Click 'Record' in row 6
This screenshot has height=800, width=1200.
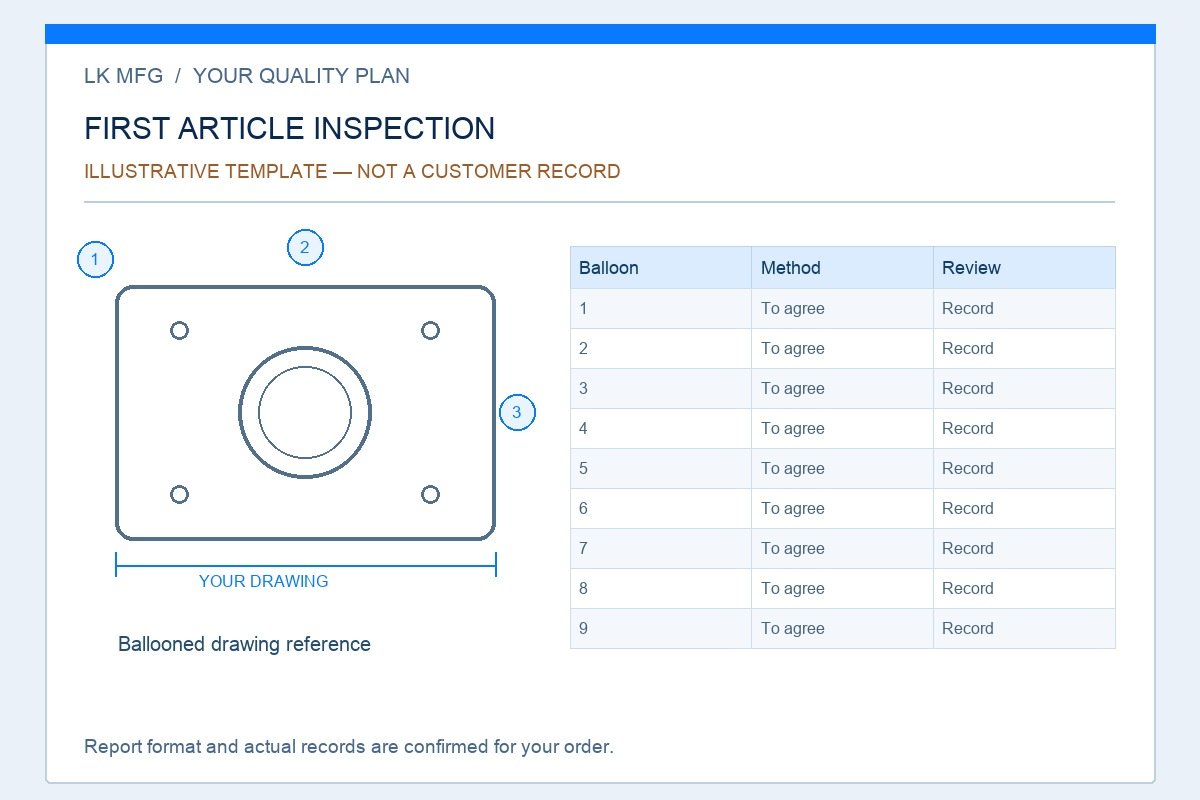pos(968,509)
